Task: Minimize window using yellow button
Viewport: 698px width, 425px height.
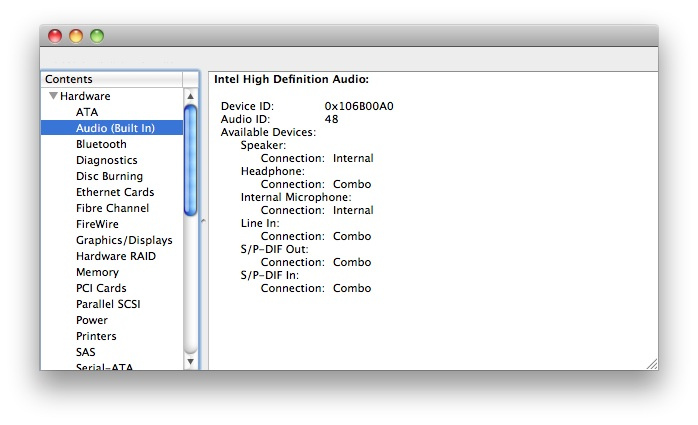Action: point(76,36)
